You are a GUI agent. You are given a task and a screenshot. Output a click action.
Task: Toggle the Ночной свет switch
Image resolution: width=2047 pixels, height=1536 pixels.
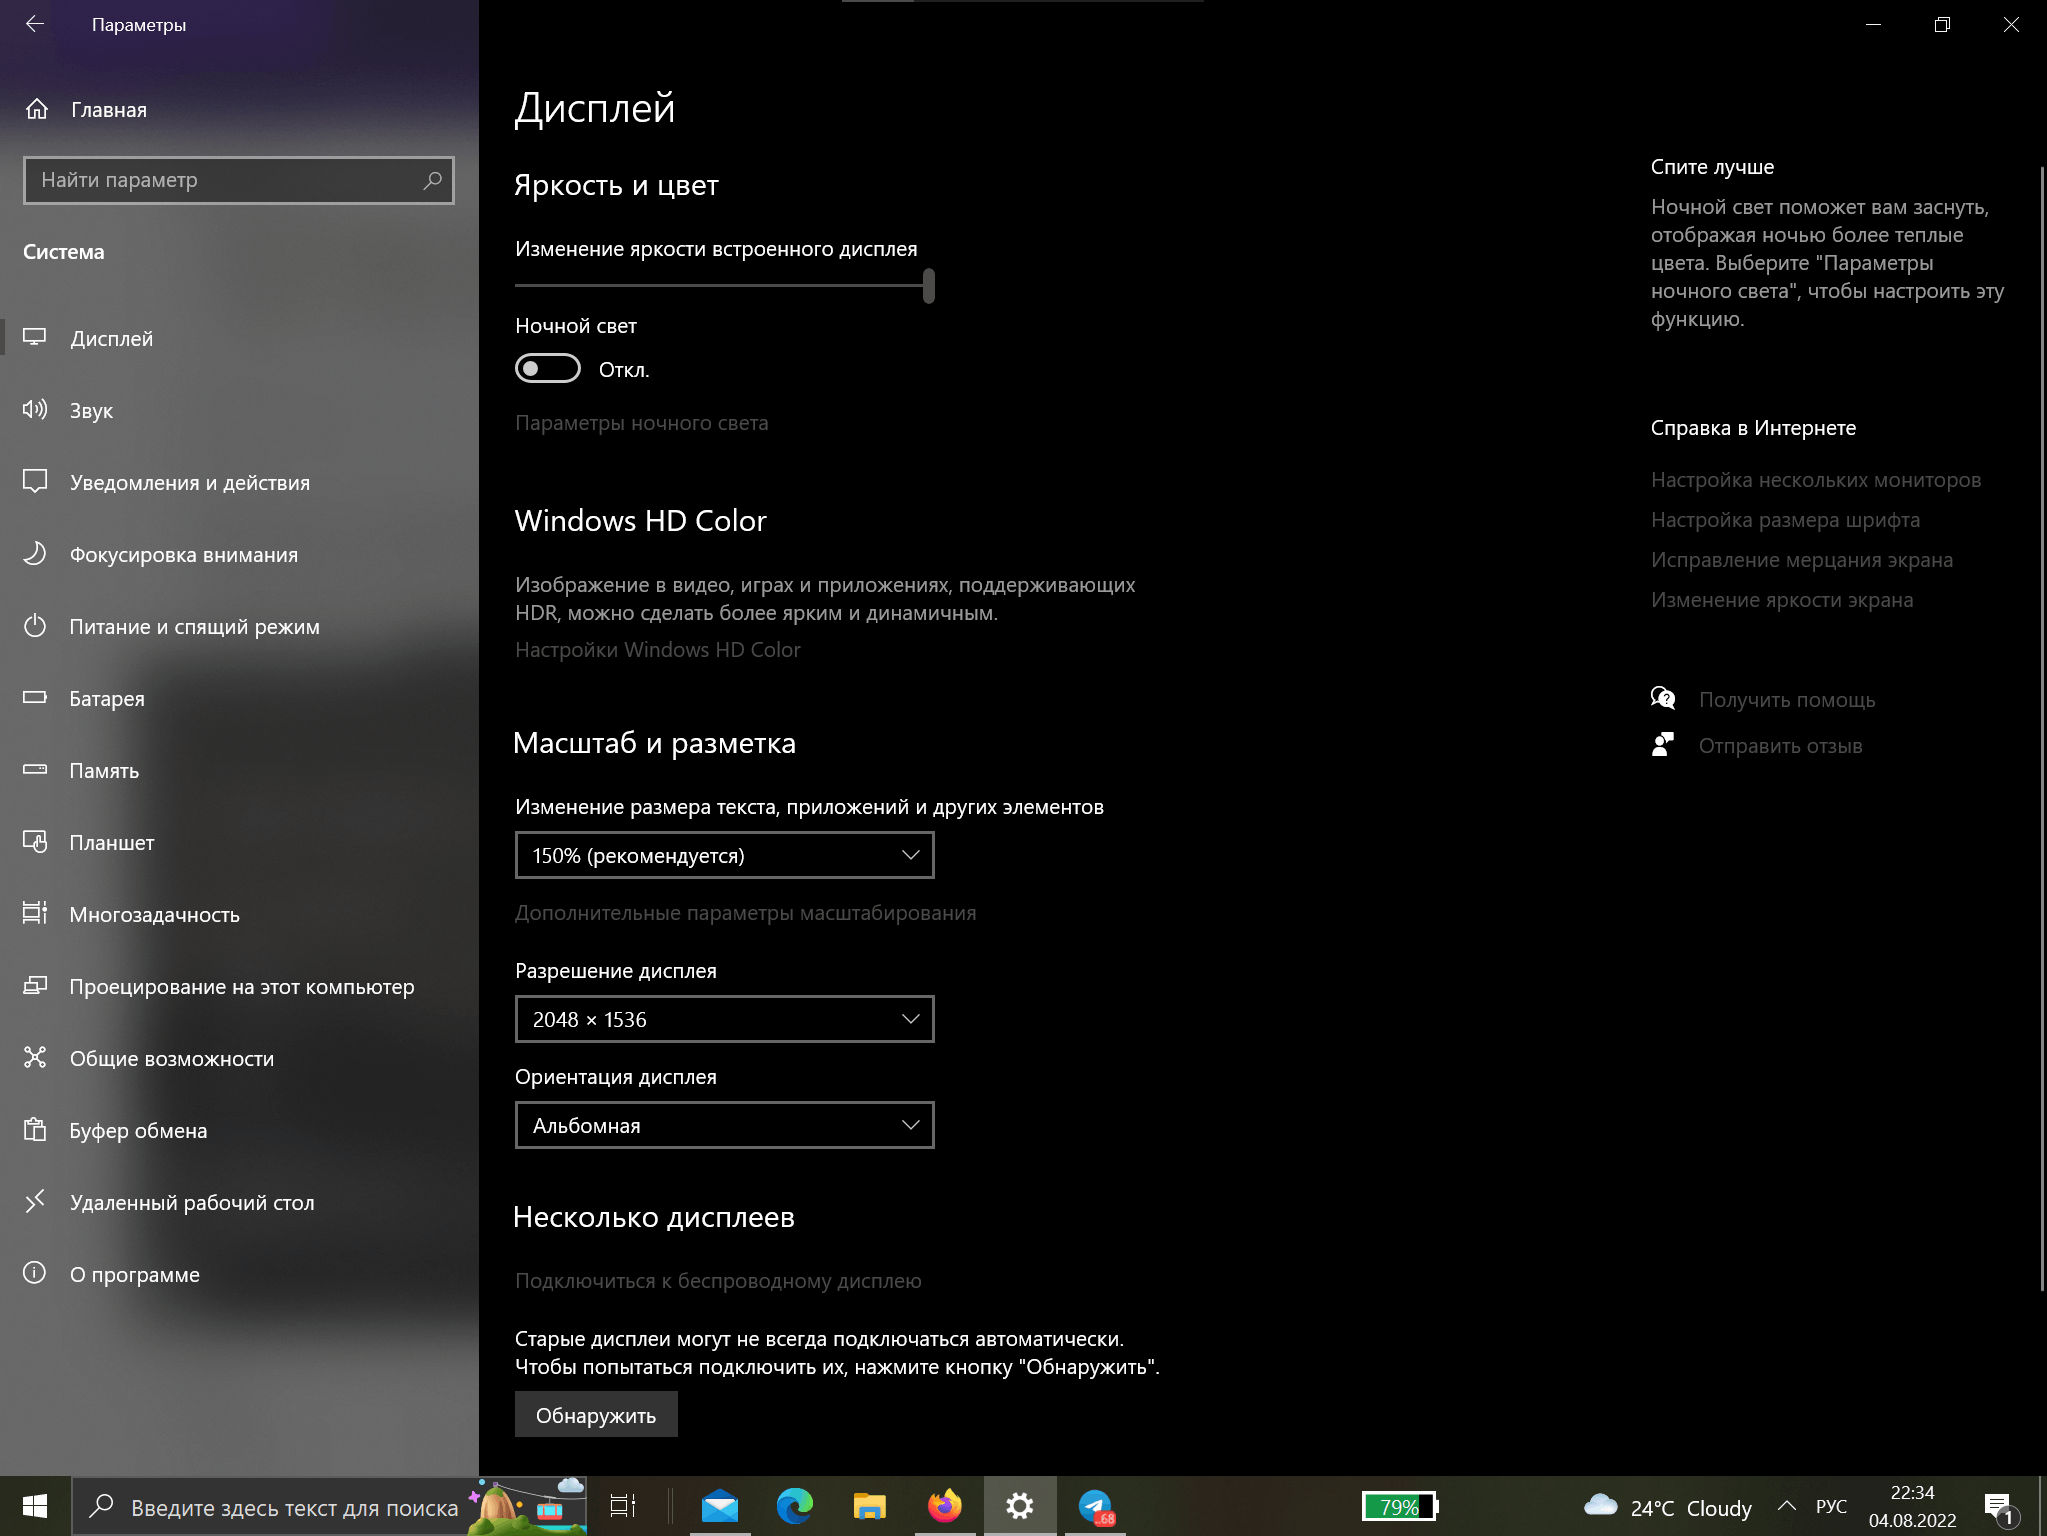(x=548, y=369)
